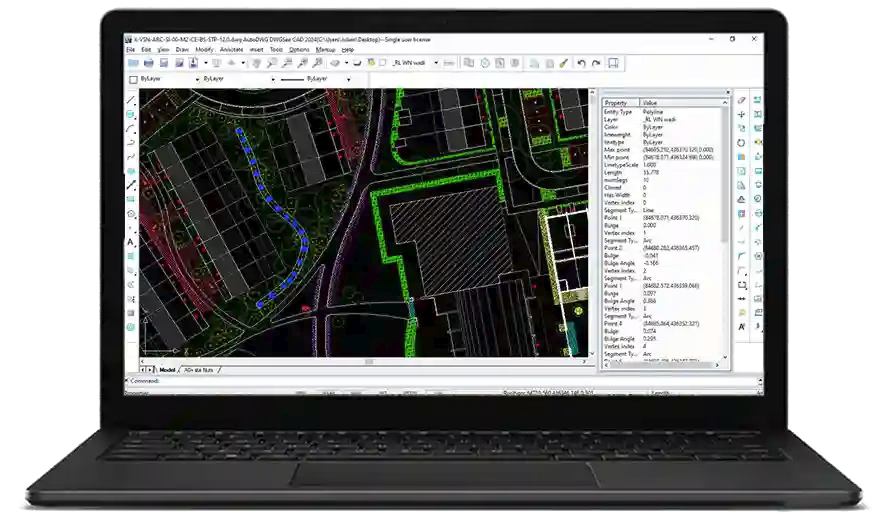888x518 pixels.
Task: Select the Stretch rectangle tool in right toolbar
Action: 742,285
